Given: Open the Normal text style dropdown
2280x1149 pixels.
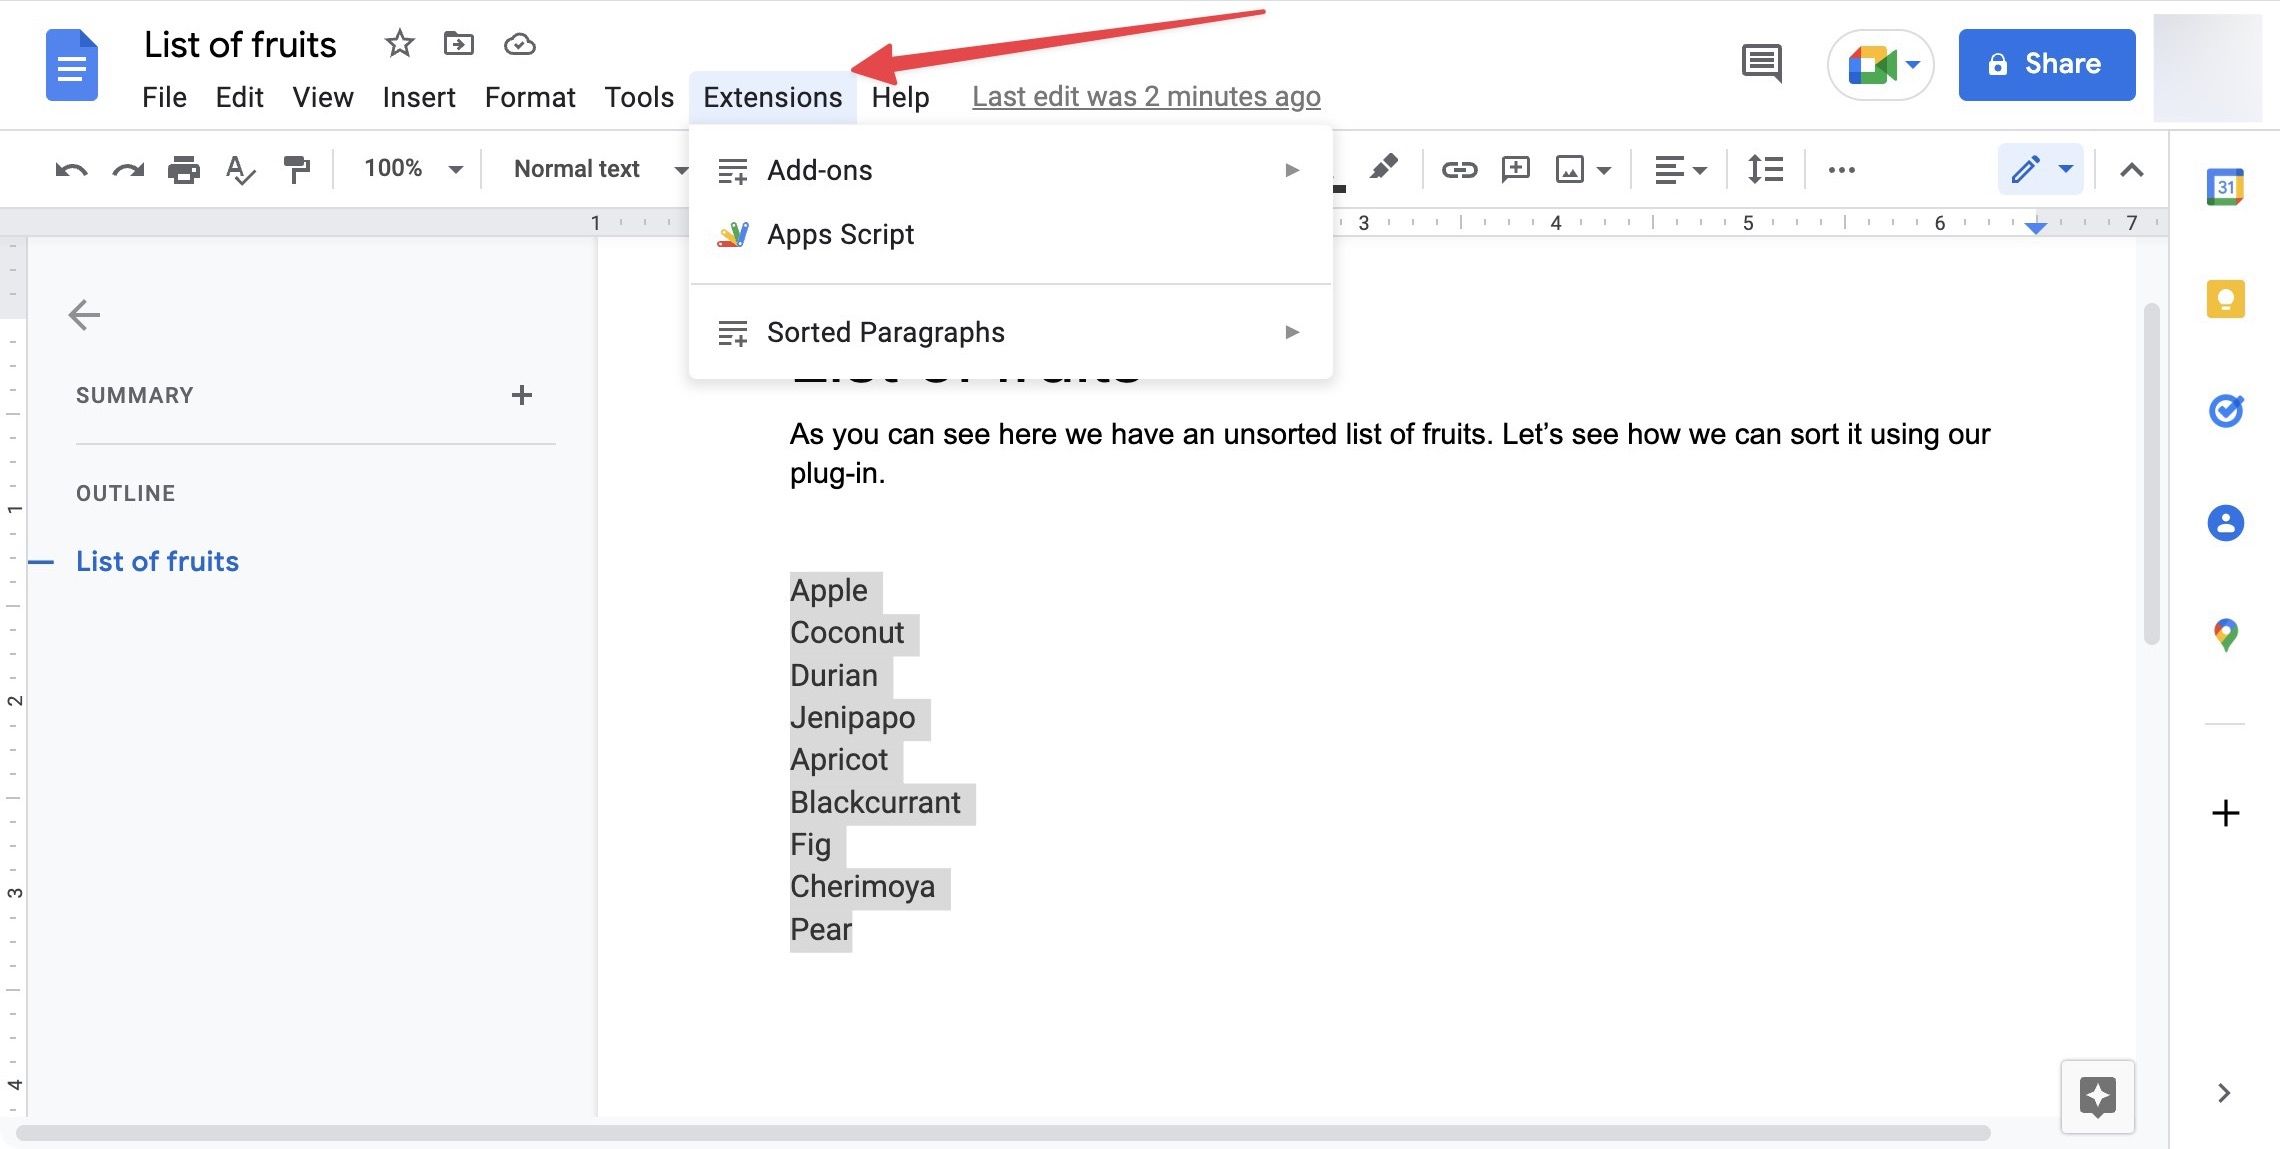Looking at the screenshot, I should click(595, 166).
